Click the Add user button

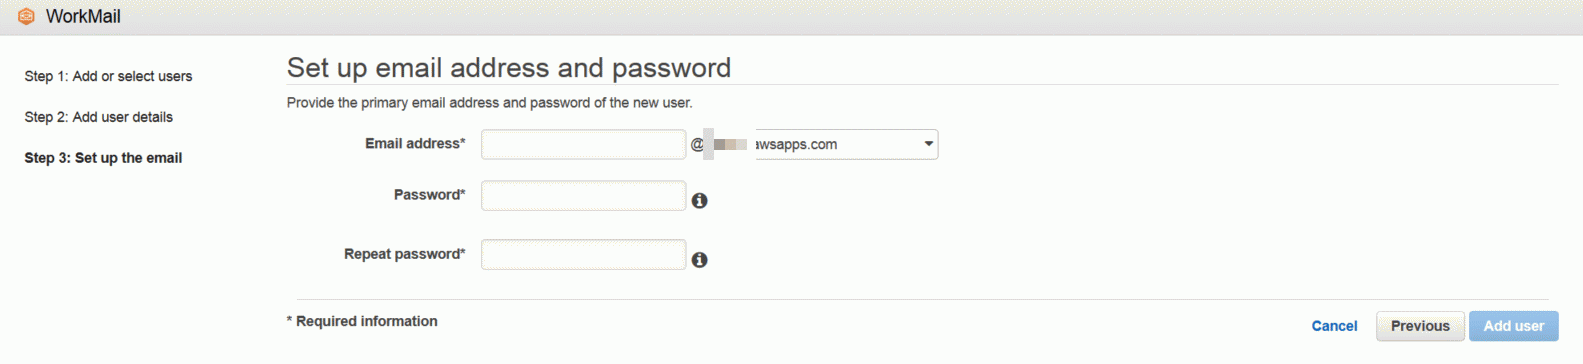coord(1513,326)
